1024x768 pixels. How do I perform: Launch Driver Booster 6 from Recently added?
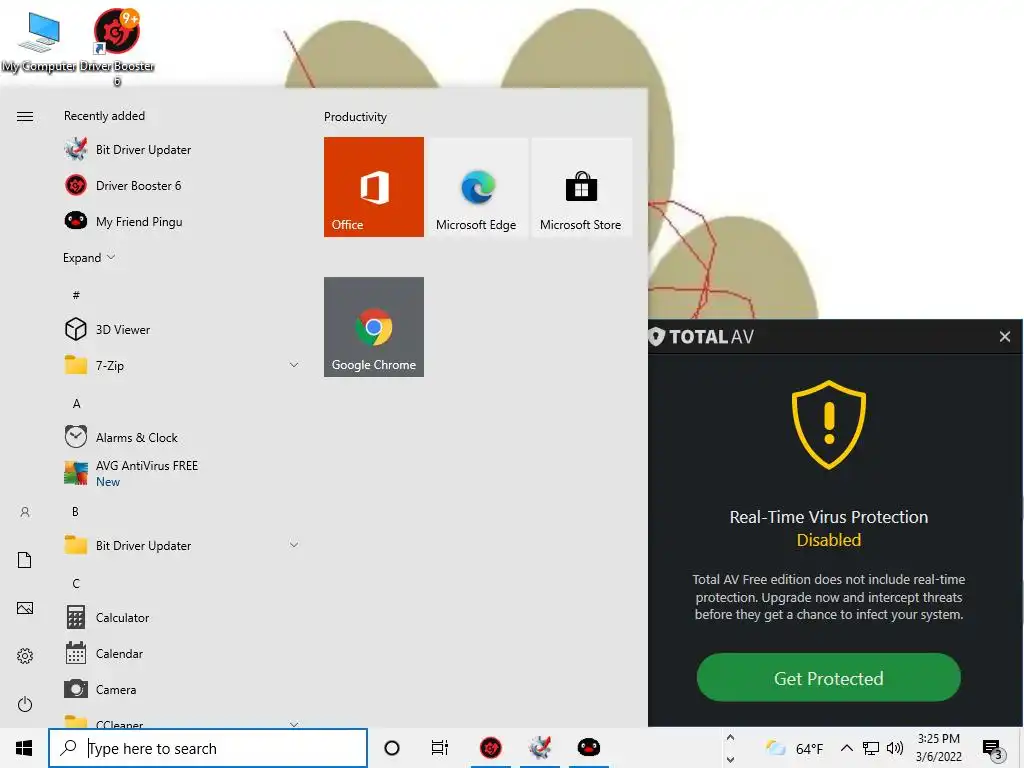181,185
